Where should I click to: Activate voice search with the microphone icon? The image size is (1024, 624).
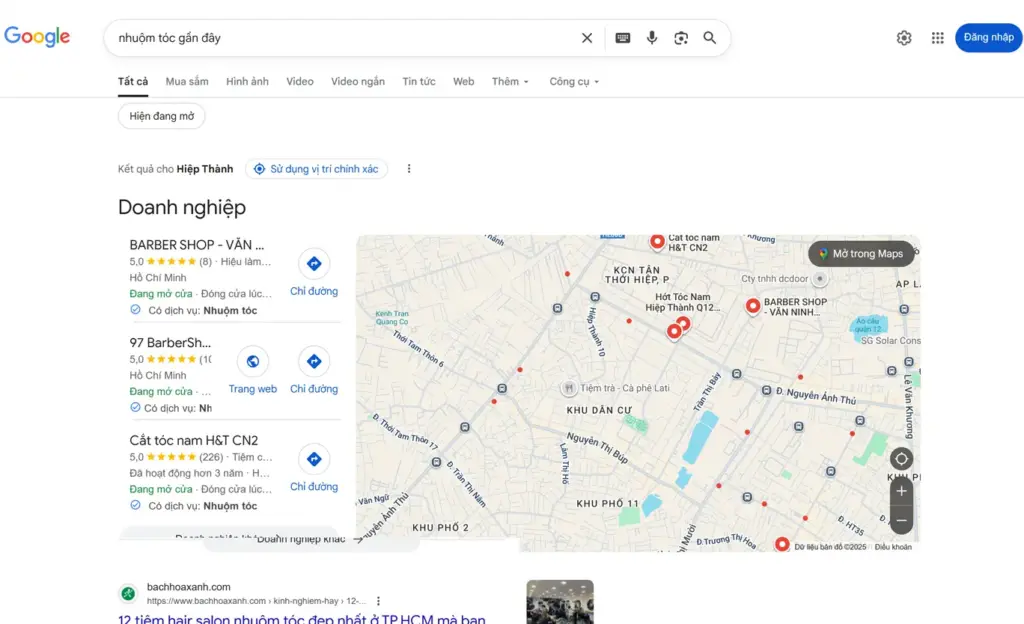coord(651,37)
